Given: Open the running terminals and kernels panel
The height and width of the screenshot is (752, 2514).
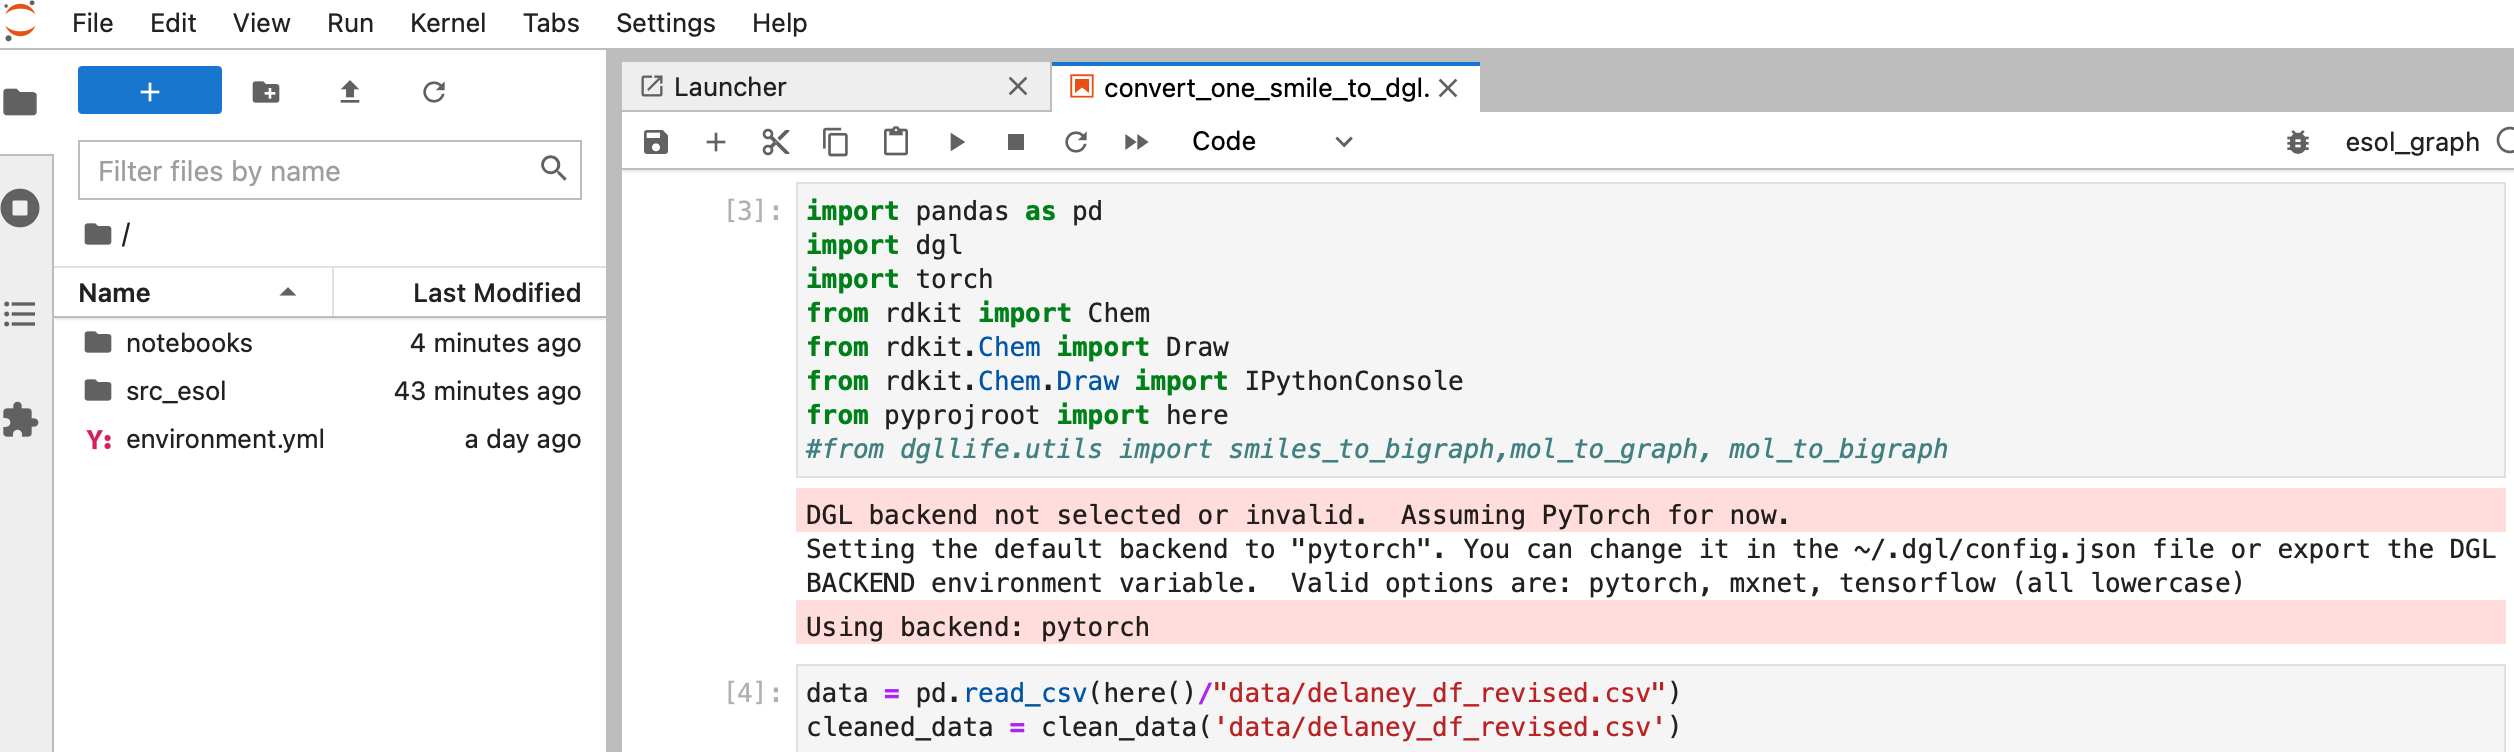Looking at the screenshot, I should (x=20, y=209).
